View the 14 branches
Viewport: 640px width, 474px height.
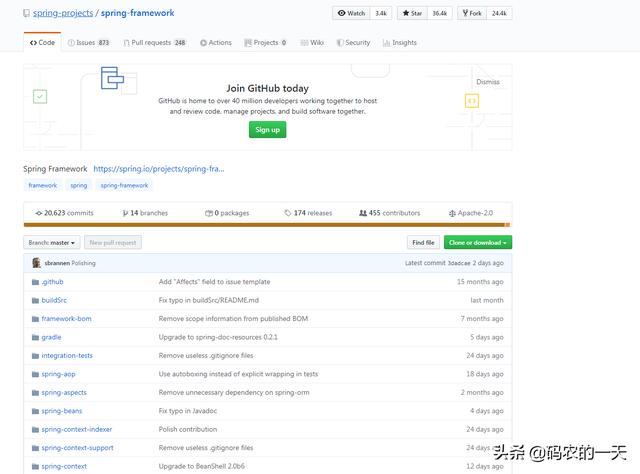[145, 213]
